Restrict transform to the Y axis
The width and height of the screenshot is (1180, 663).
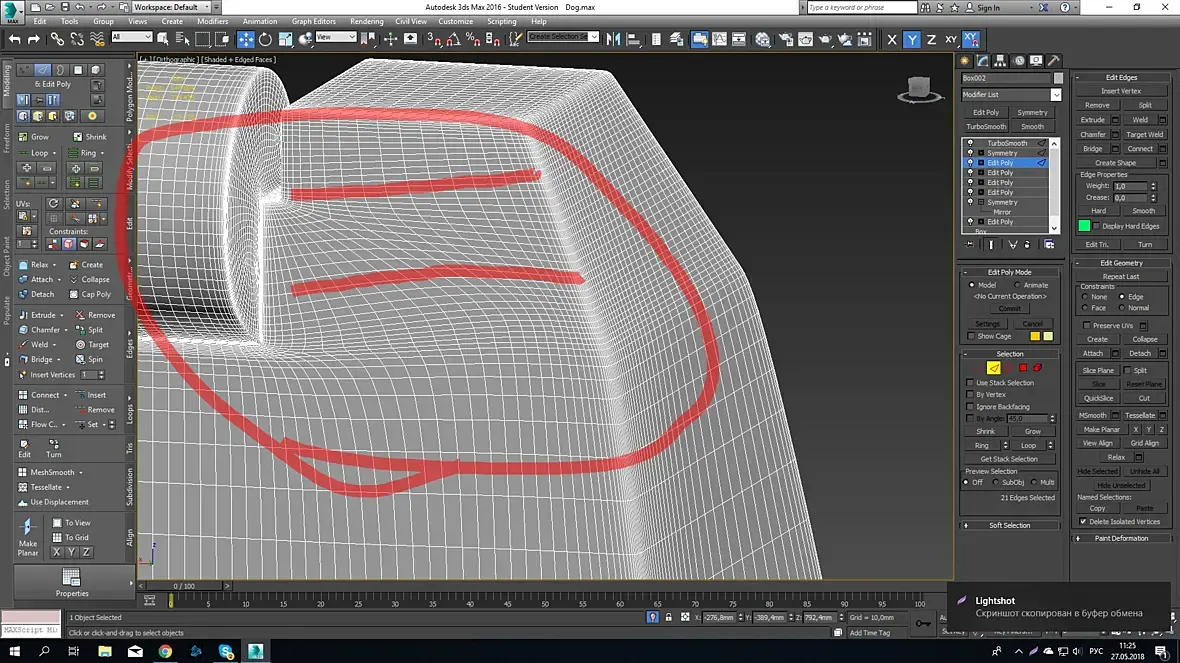pyautogui.click(x=912, y=39)
